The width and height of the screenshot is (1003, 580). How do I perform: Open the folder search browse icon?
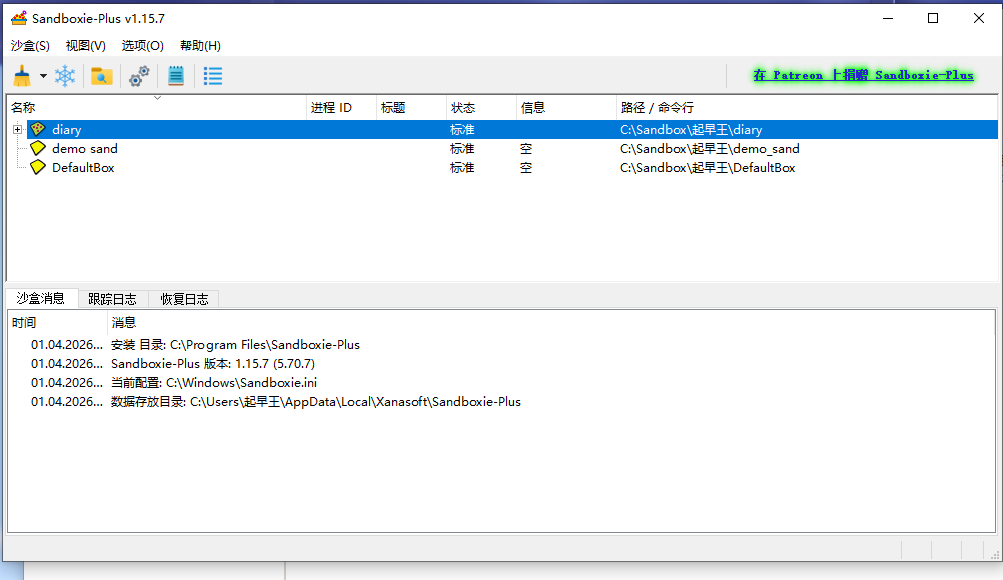pyautogui.click(x=102, y=76)
